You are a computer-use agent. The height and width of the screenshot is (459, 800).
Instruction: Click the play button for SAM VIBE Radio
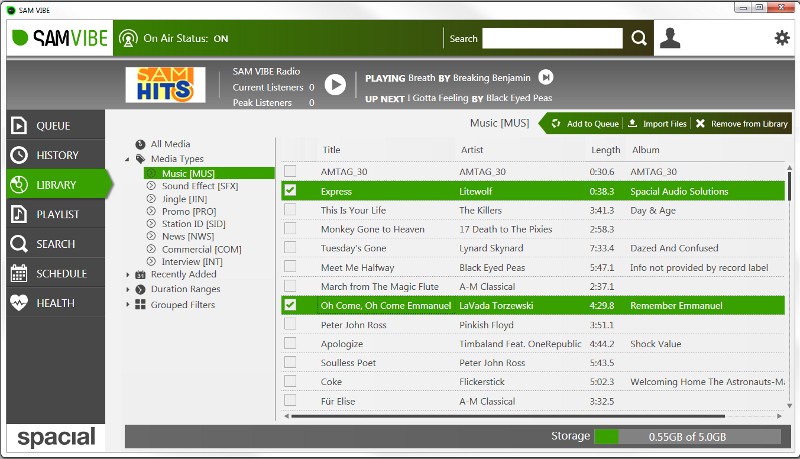point(335,85)
